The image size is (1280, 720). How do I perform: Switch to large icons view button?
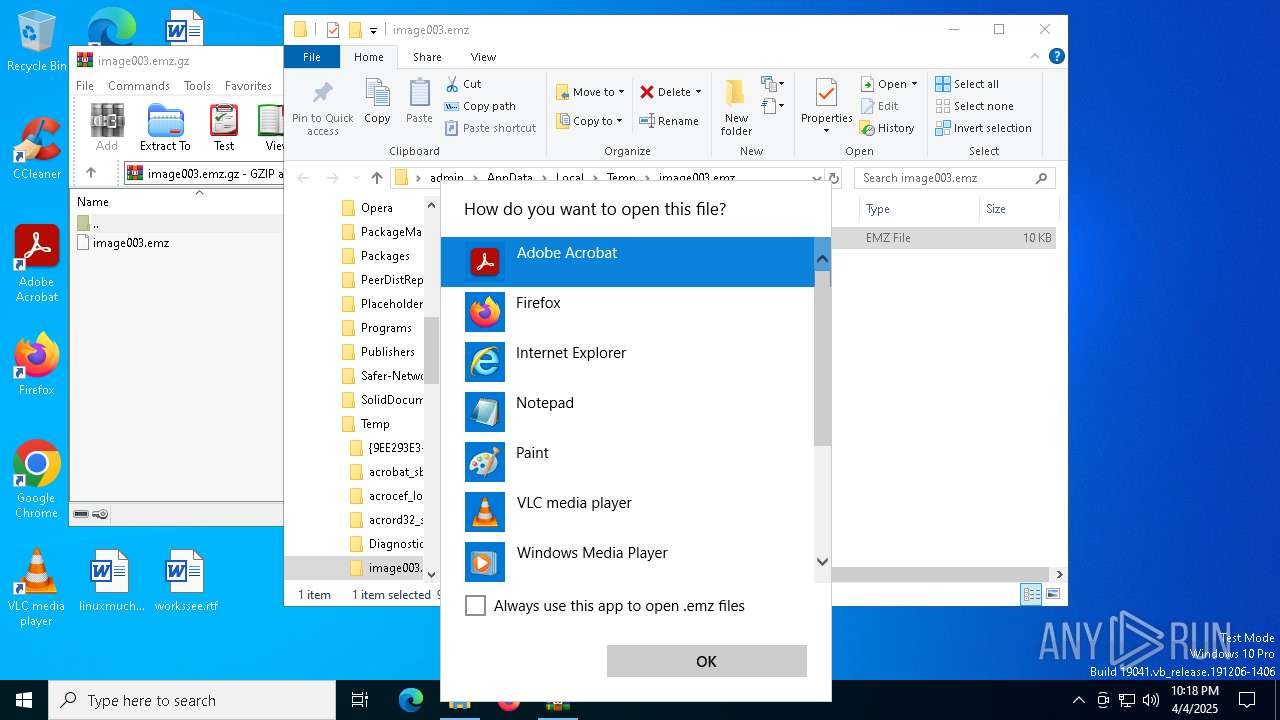pyautogui.click(x=1053, y=594)
